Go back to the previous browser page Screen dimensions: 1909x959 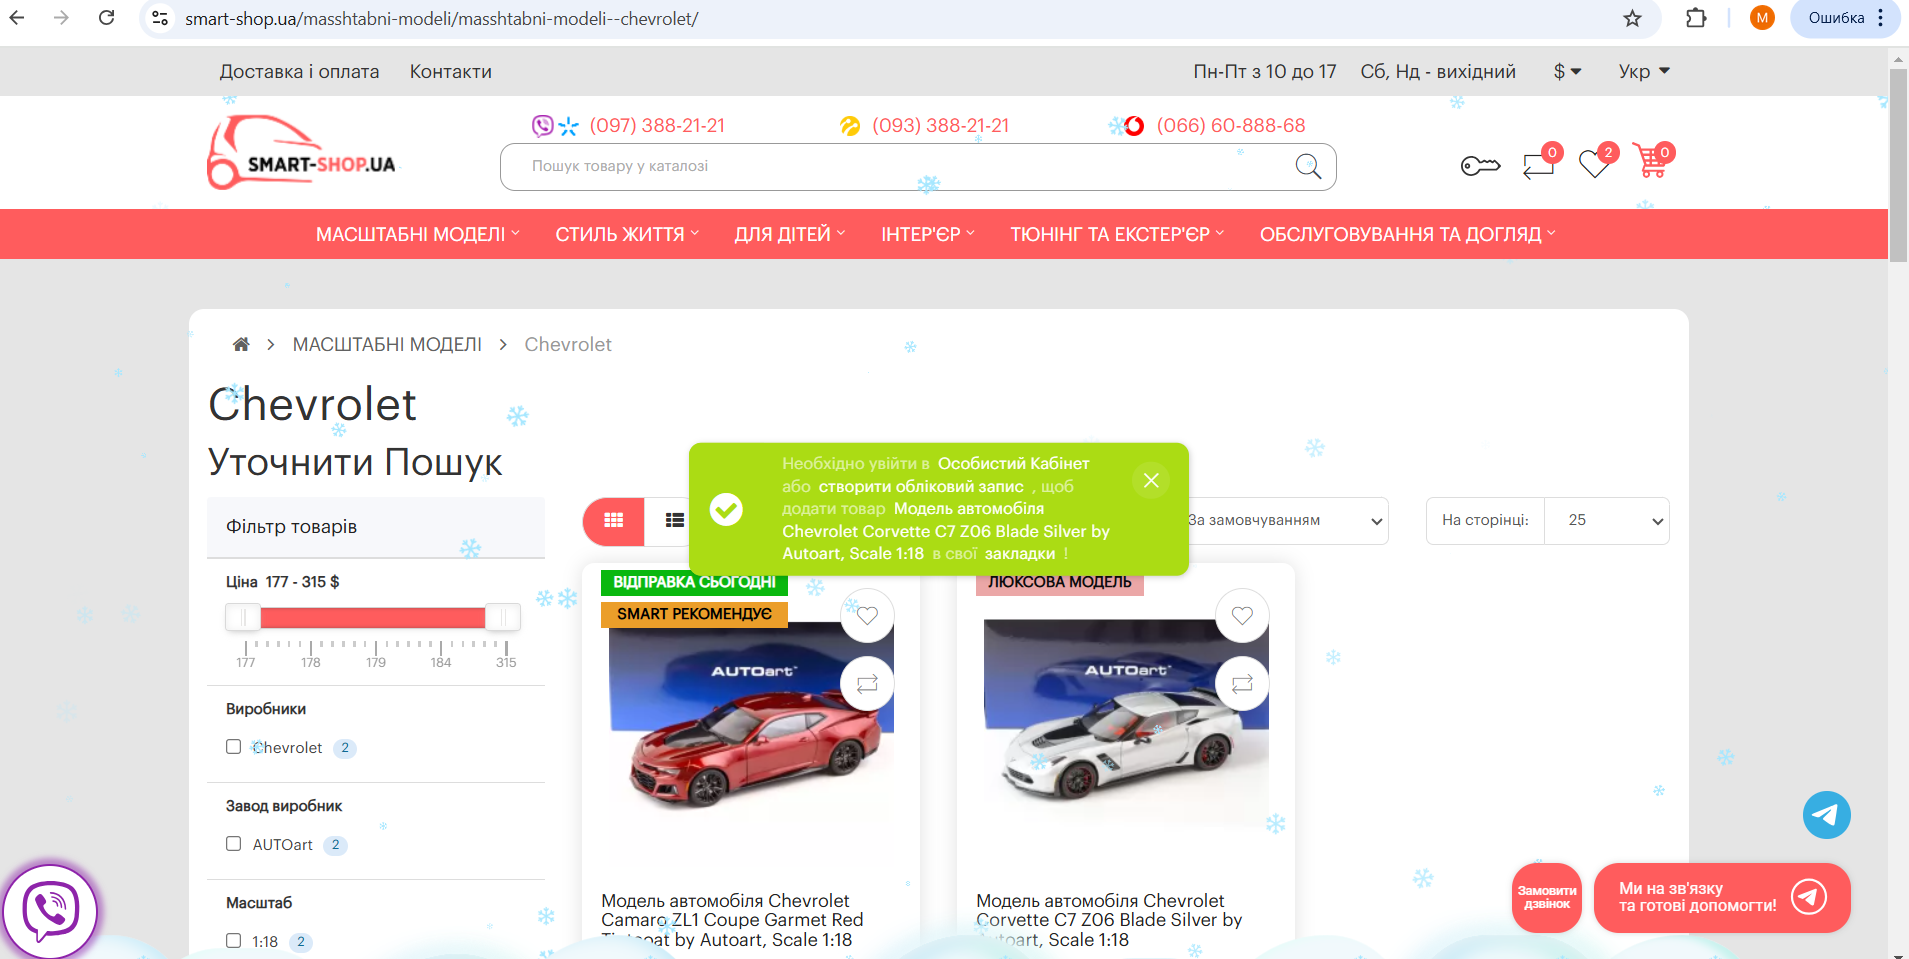pyautogui.click(x=17, y=18)
